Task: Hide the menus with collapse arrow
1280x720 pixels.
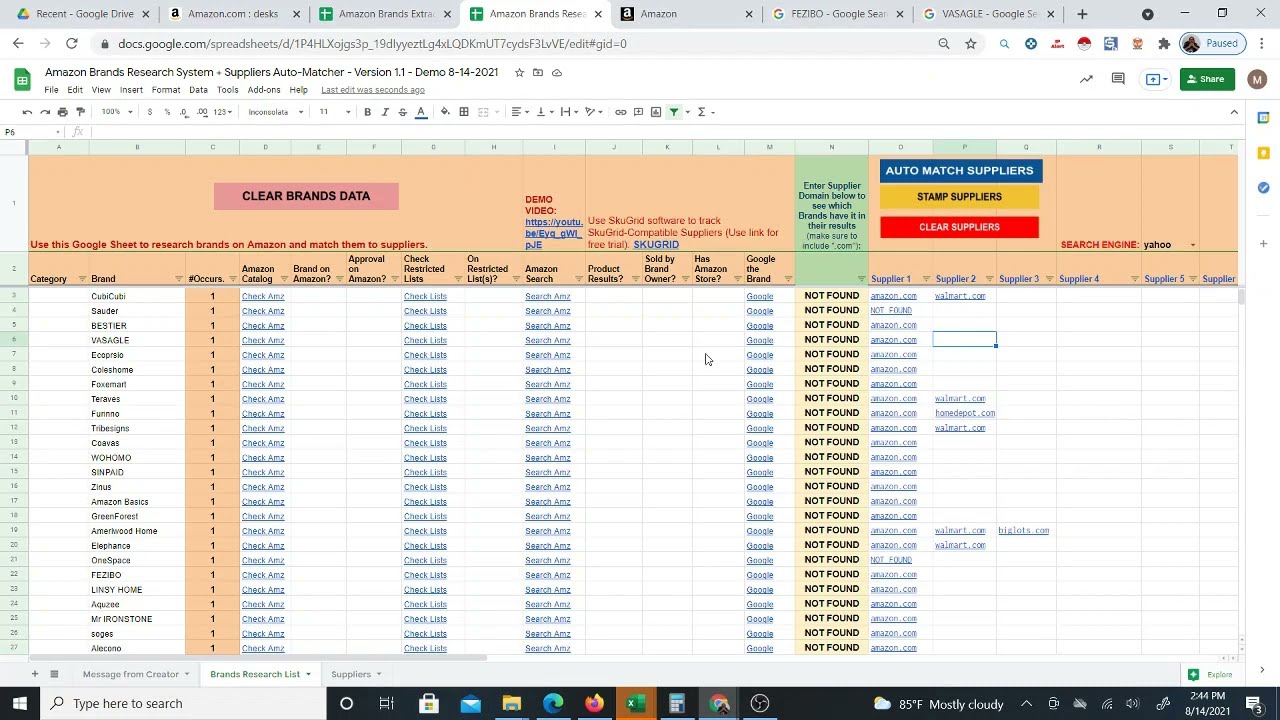Action: point(1234,112)
